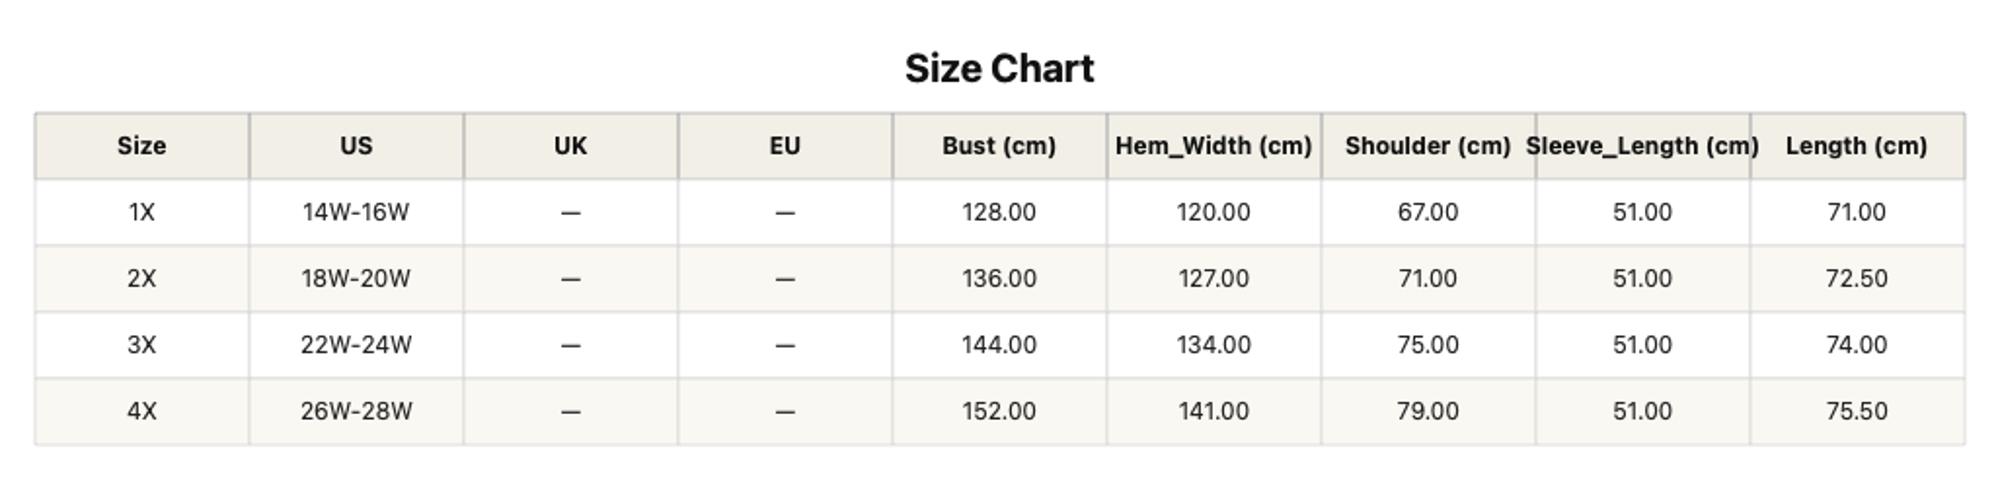The height and width of the screenshot is (480, 2000).
Task: Select the 22W-24W cell
Action: coord(356,345)
